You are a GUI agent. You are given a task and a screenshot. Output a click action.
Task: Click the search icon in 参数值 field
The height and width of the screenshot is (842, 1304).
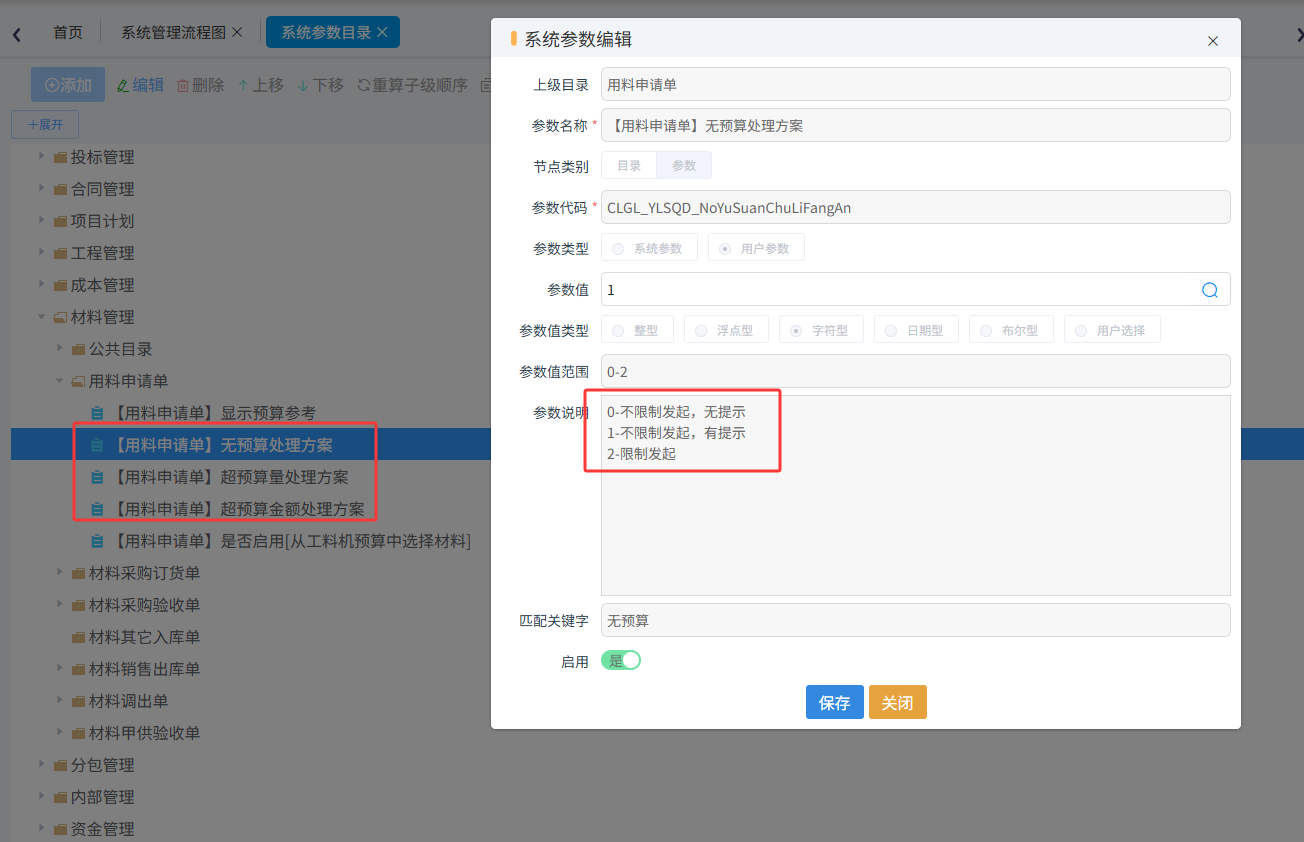(1209, 290)
